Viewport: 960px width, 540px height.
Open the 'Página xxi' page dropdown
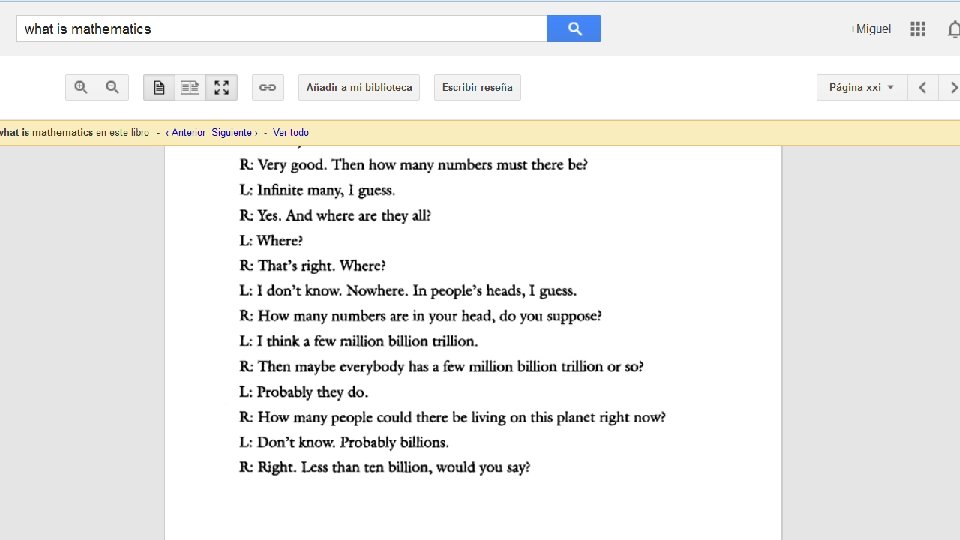pos(860,88)
